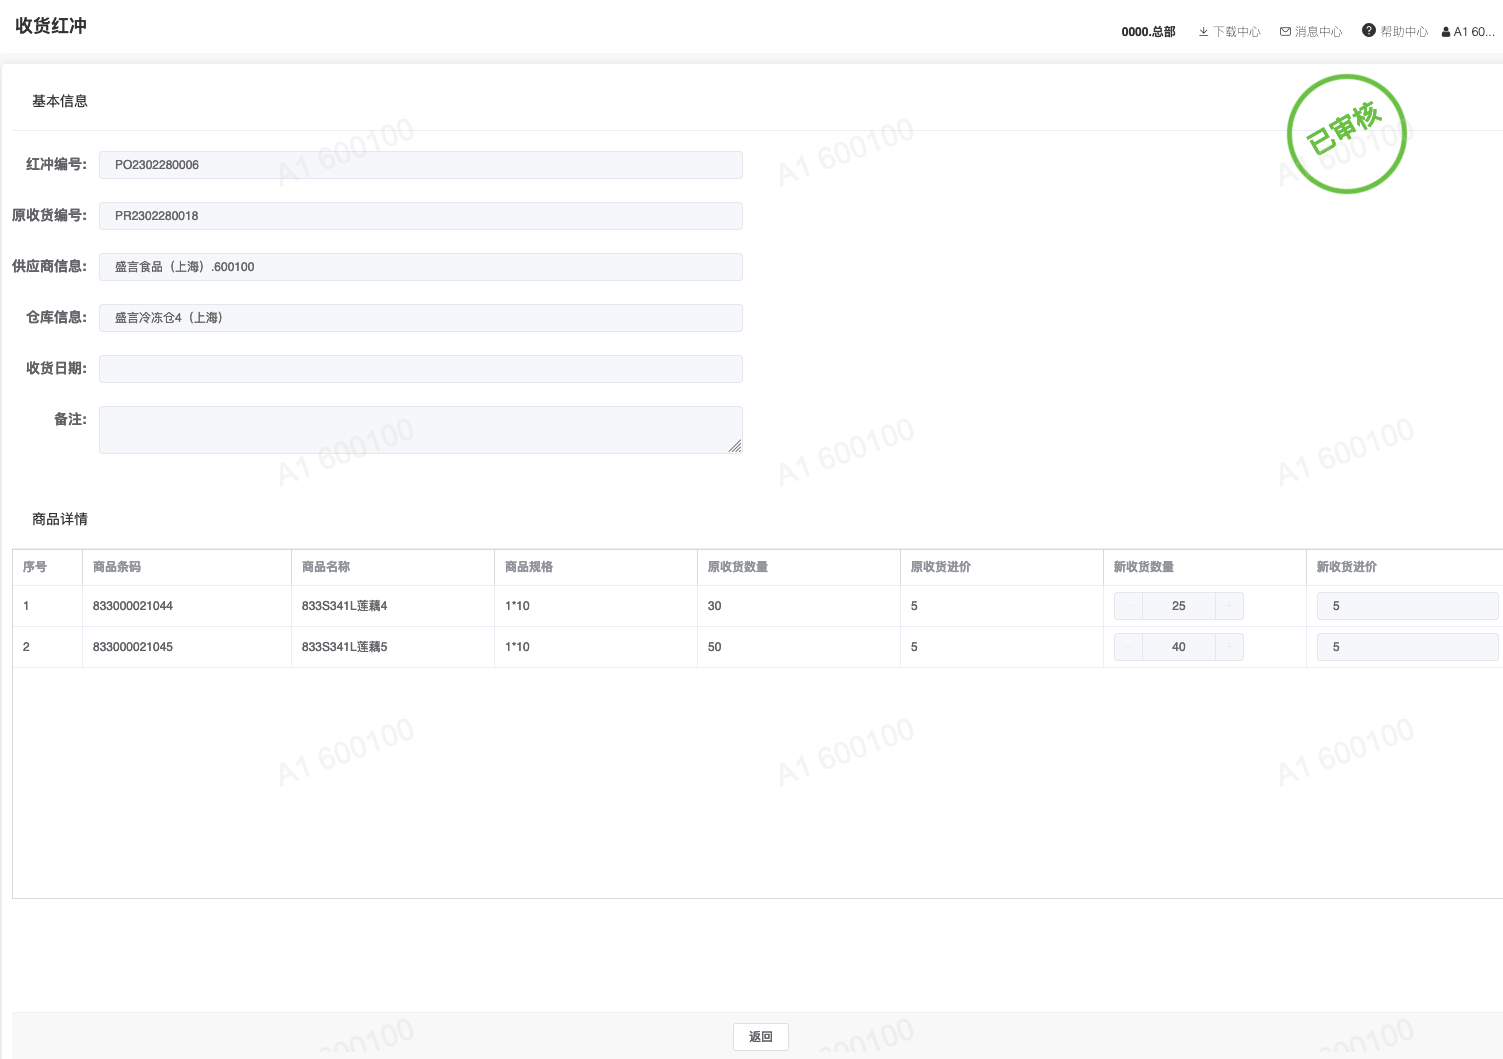
Task: Open the 消息中心 message center
Action: (x=1311, y=32)
